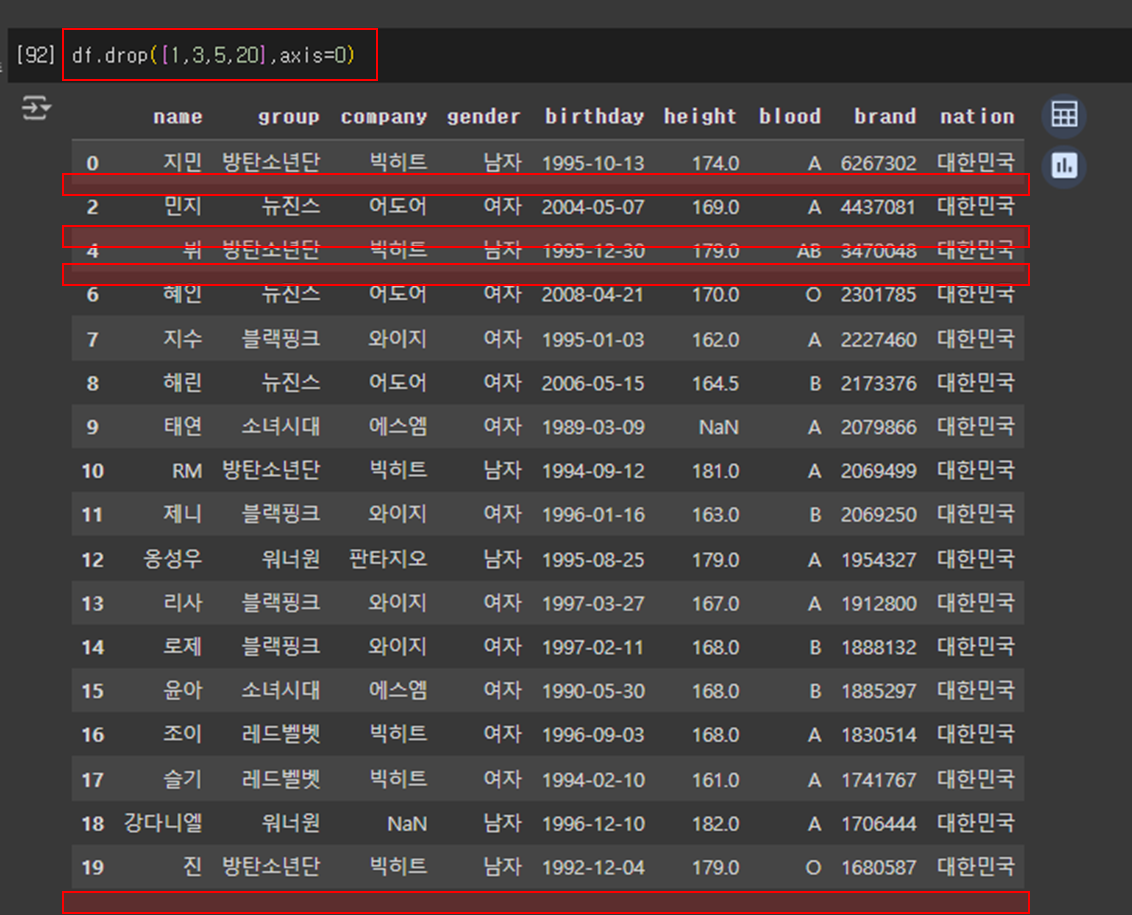Open the interactive table conversion icon

point(1064,116)
